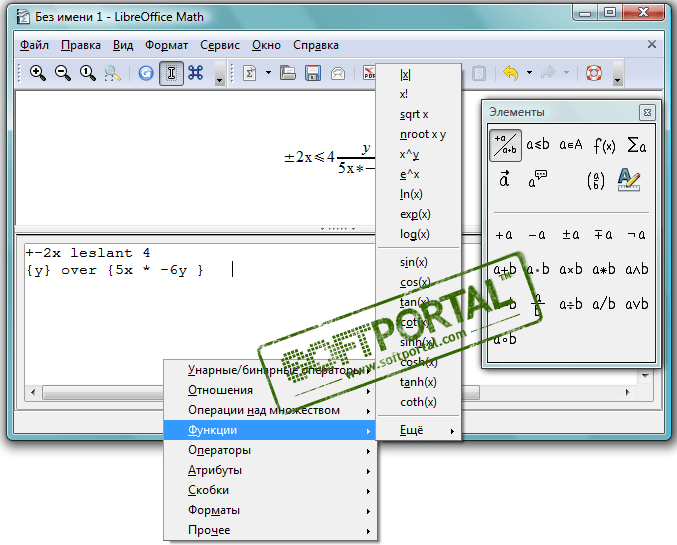The width and height of the screenshot is (677, 545).
Task: Select the Attributes vector a category
Action: click(504, 179)
